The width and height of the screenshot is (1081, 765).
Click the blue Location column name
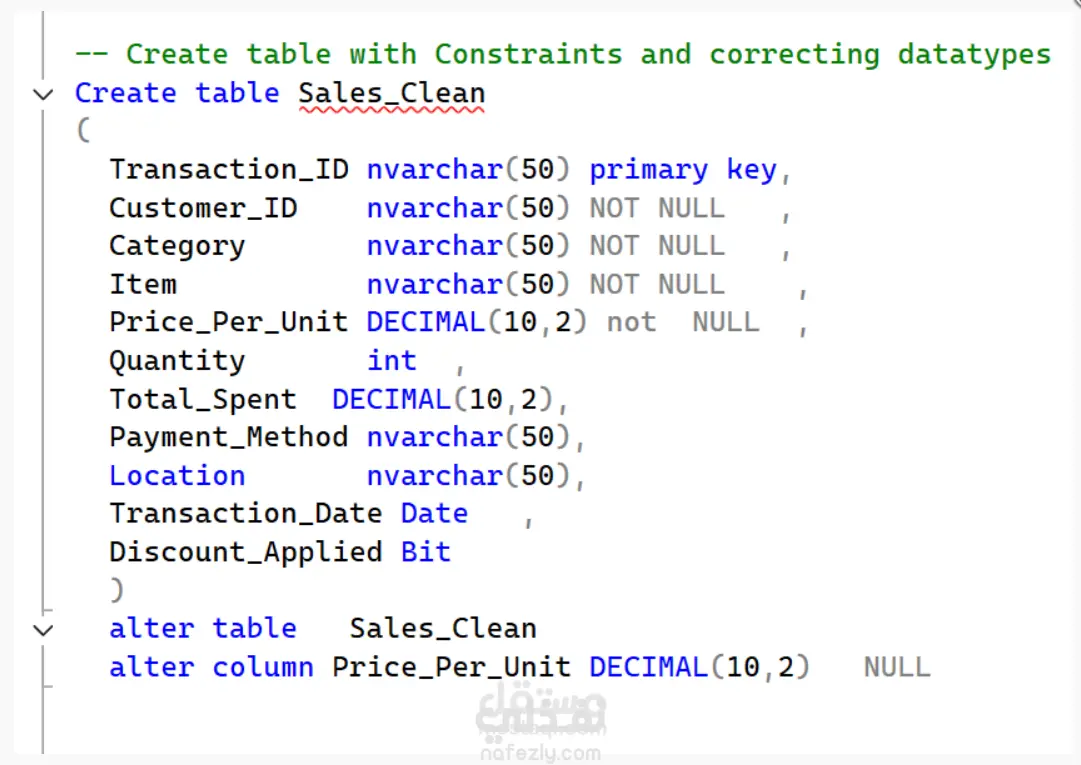[177, 476]
